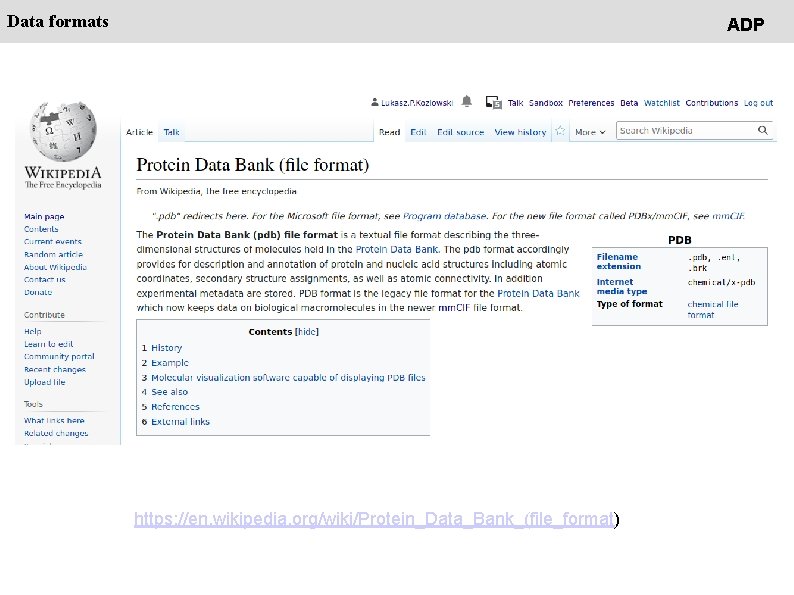
Task: Open Learn to edit sidebar link
Action: tap(49, 344)
